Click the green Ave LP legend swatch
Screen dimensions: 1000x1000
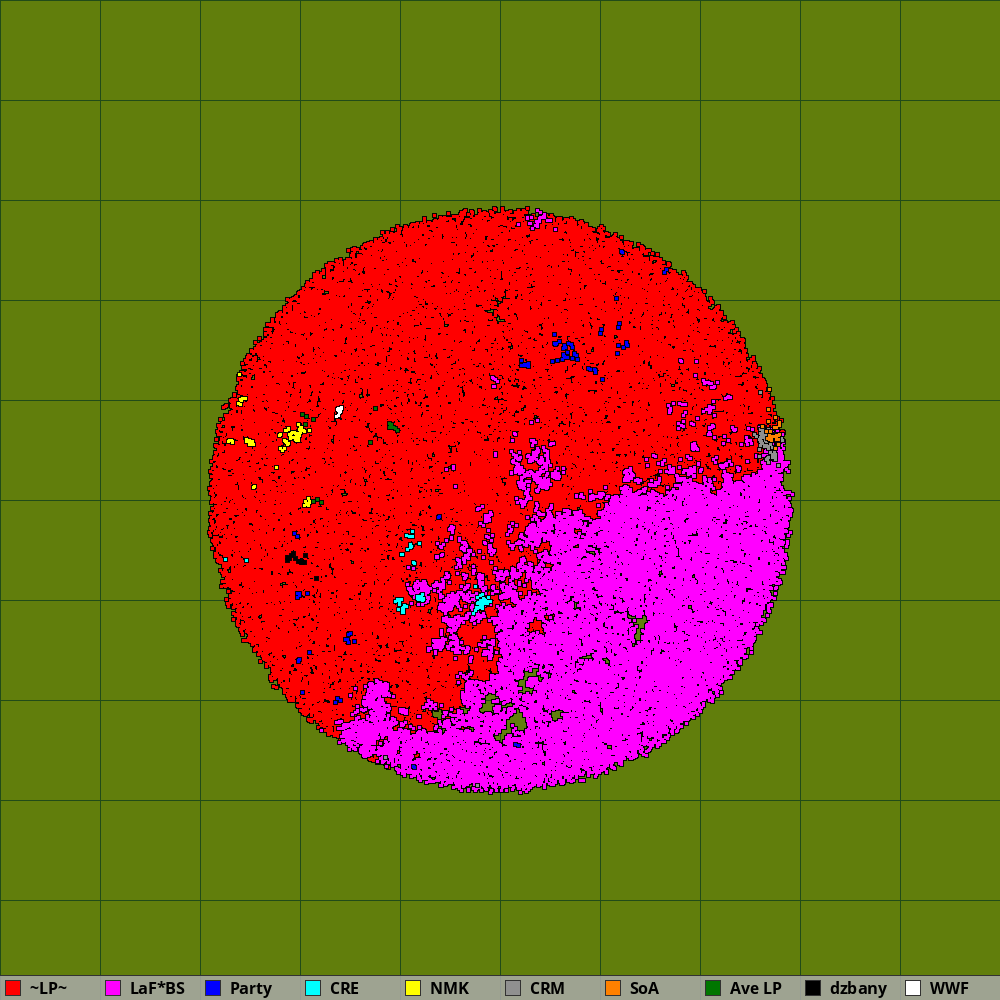713,988
